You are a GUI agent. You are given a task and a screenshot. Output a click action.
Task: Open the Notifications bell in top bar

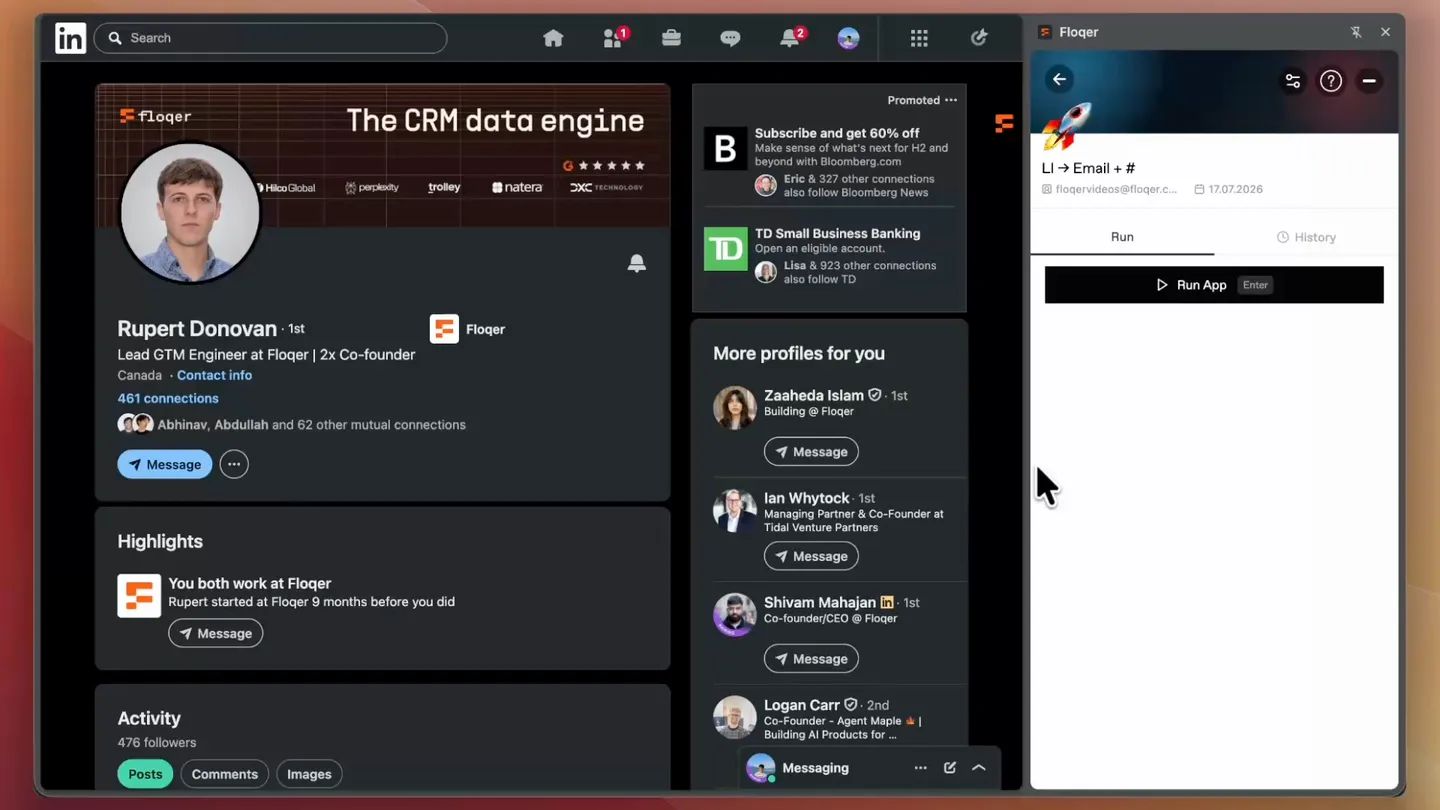[791, 38]
